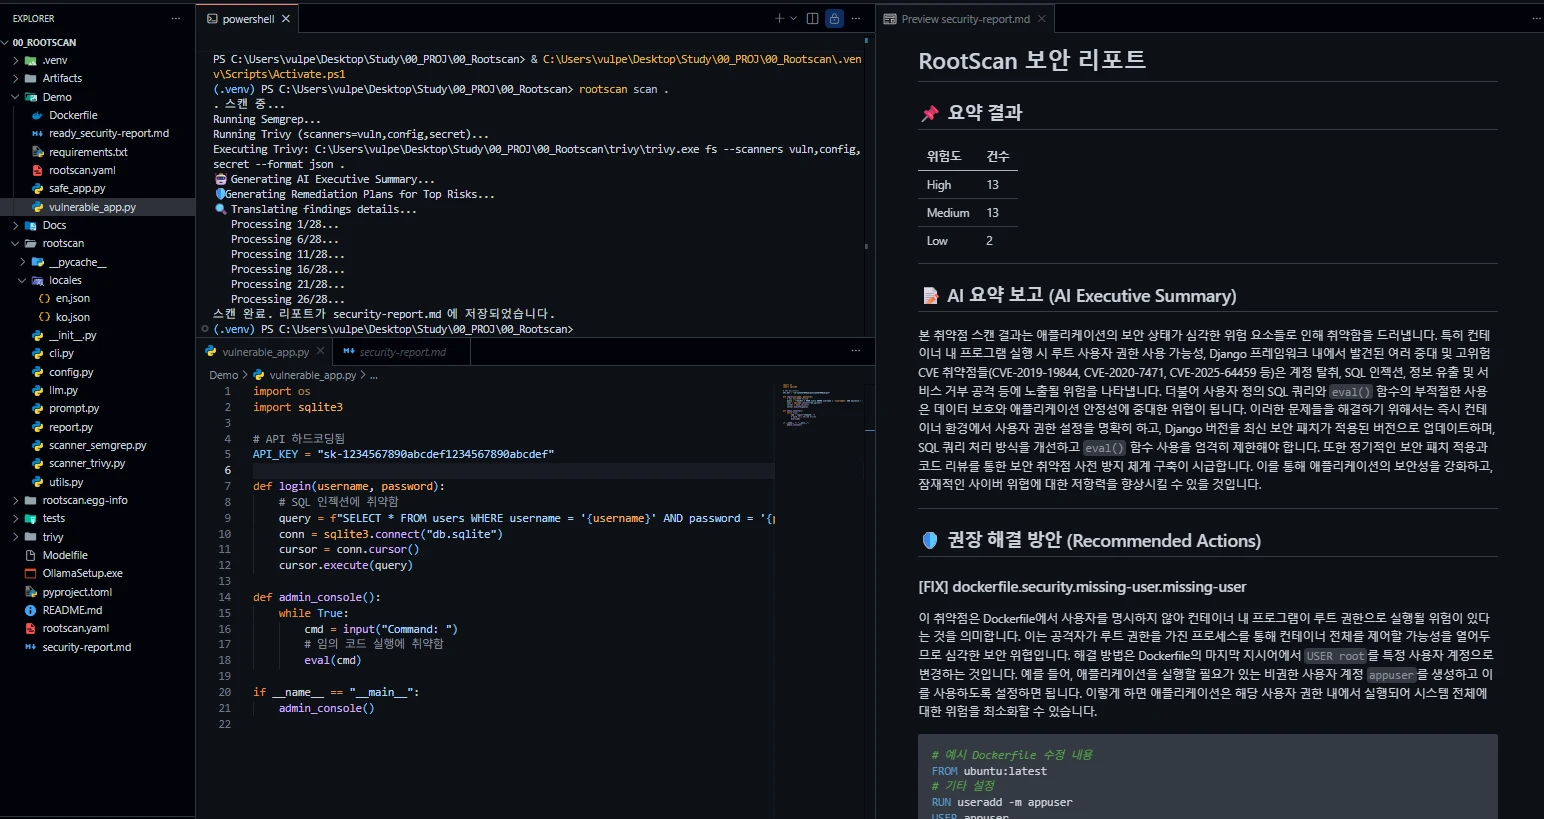Click the blue lock icon in the terminal toolbar
The image size is (1544, 819).
coord(834,18)
